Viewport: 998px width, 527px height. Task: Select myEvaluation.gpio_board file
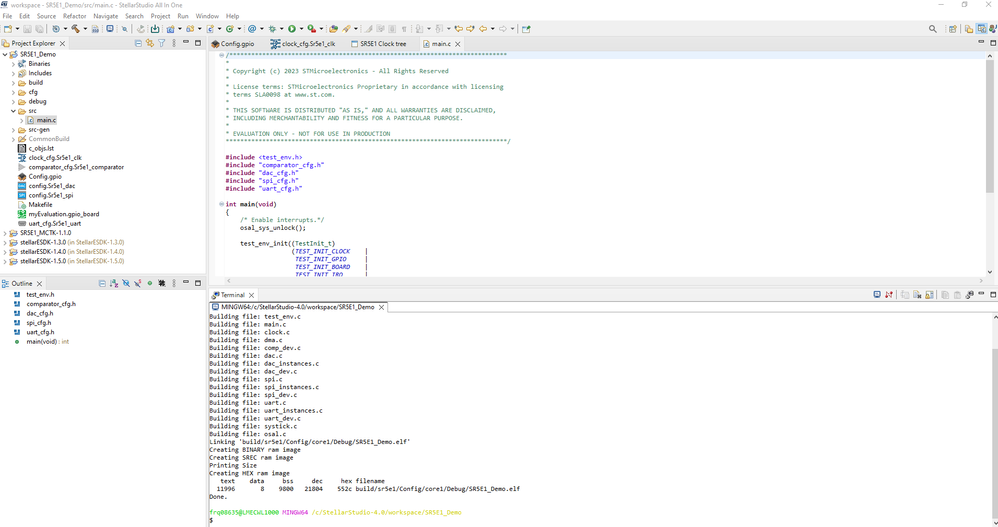tap(64, 214)
